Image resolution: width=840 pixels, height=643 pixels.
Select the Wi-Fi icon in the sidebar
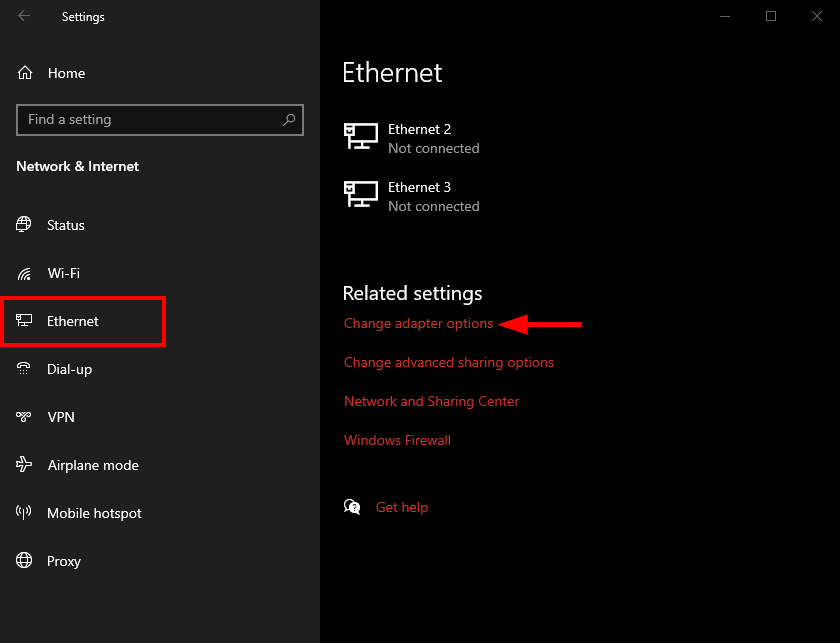point(25,273)
